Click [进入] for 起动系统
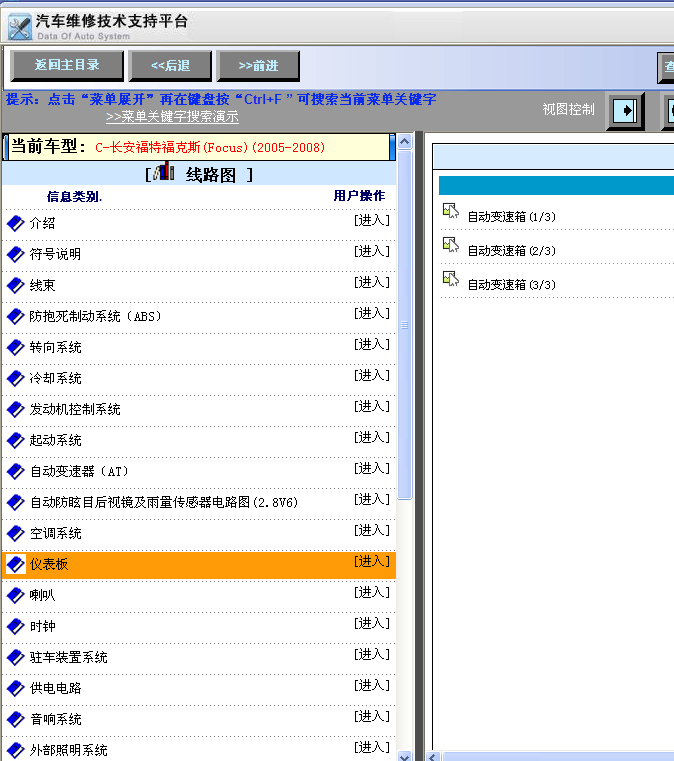The height and width of the screenshot is (761, 674). tap(372, 438)
